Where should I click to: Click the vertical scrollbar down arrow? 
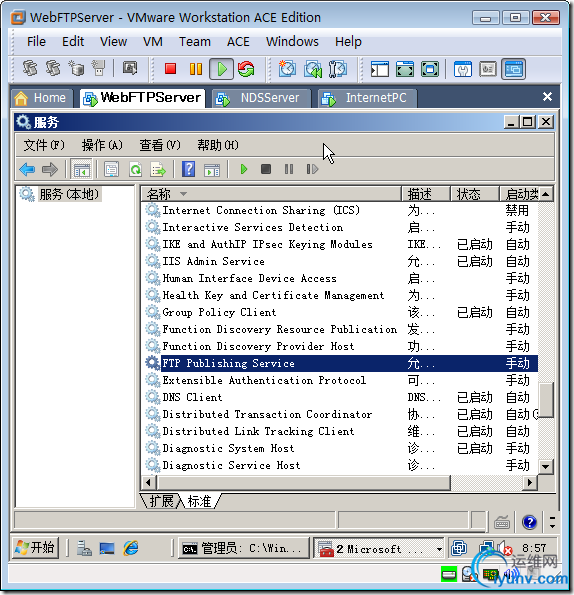546,466
